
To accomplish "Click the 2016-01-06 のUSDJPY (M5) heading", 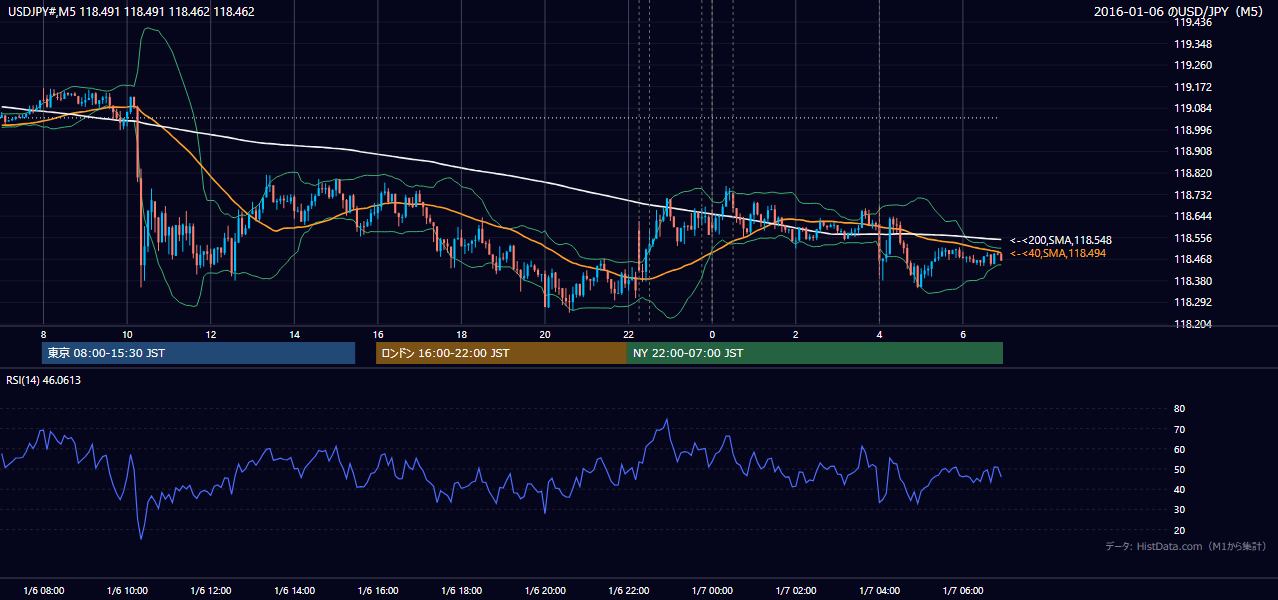I will tap(1180, 12).
